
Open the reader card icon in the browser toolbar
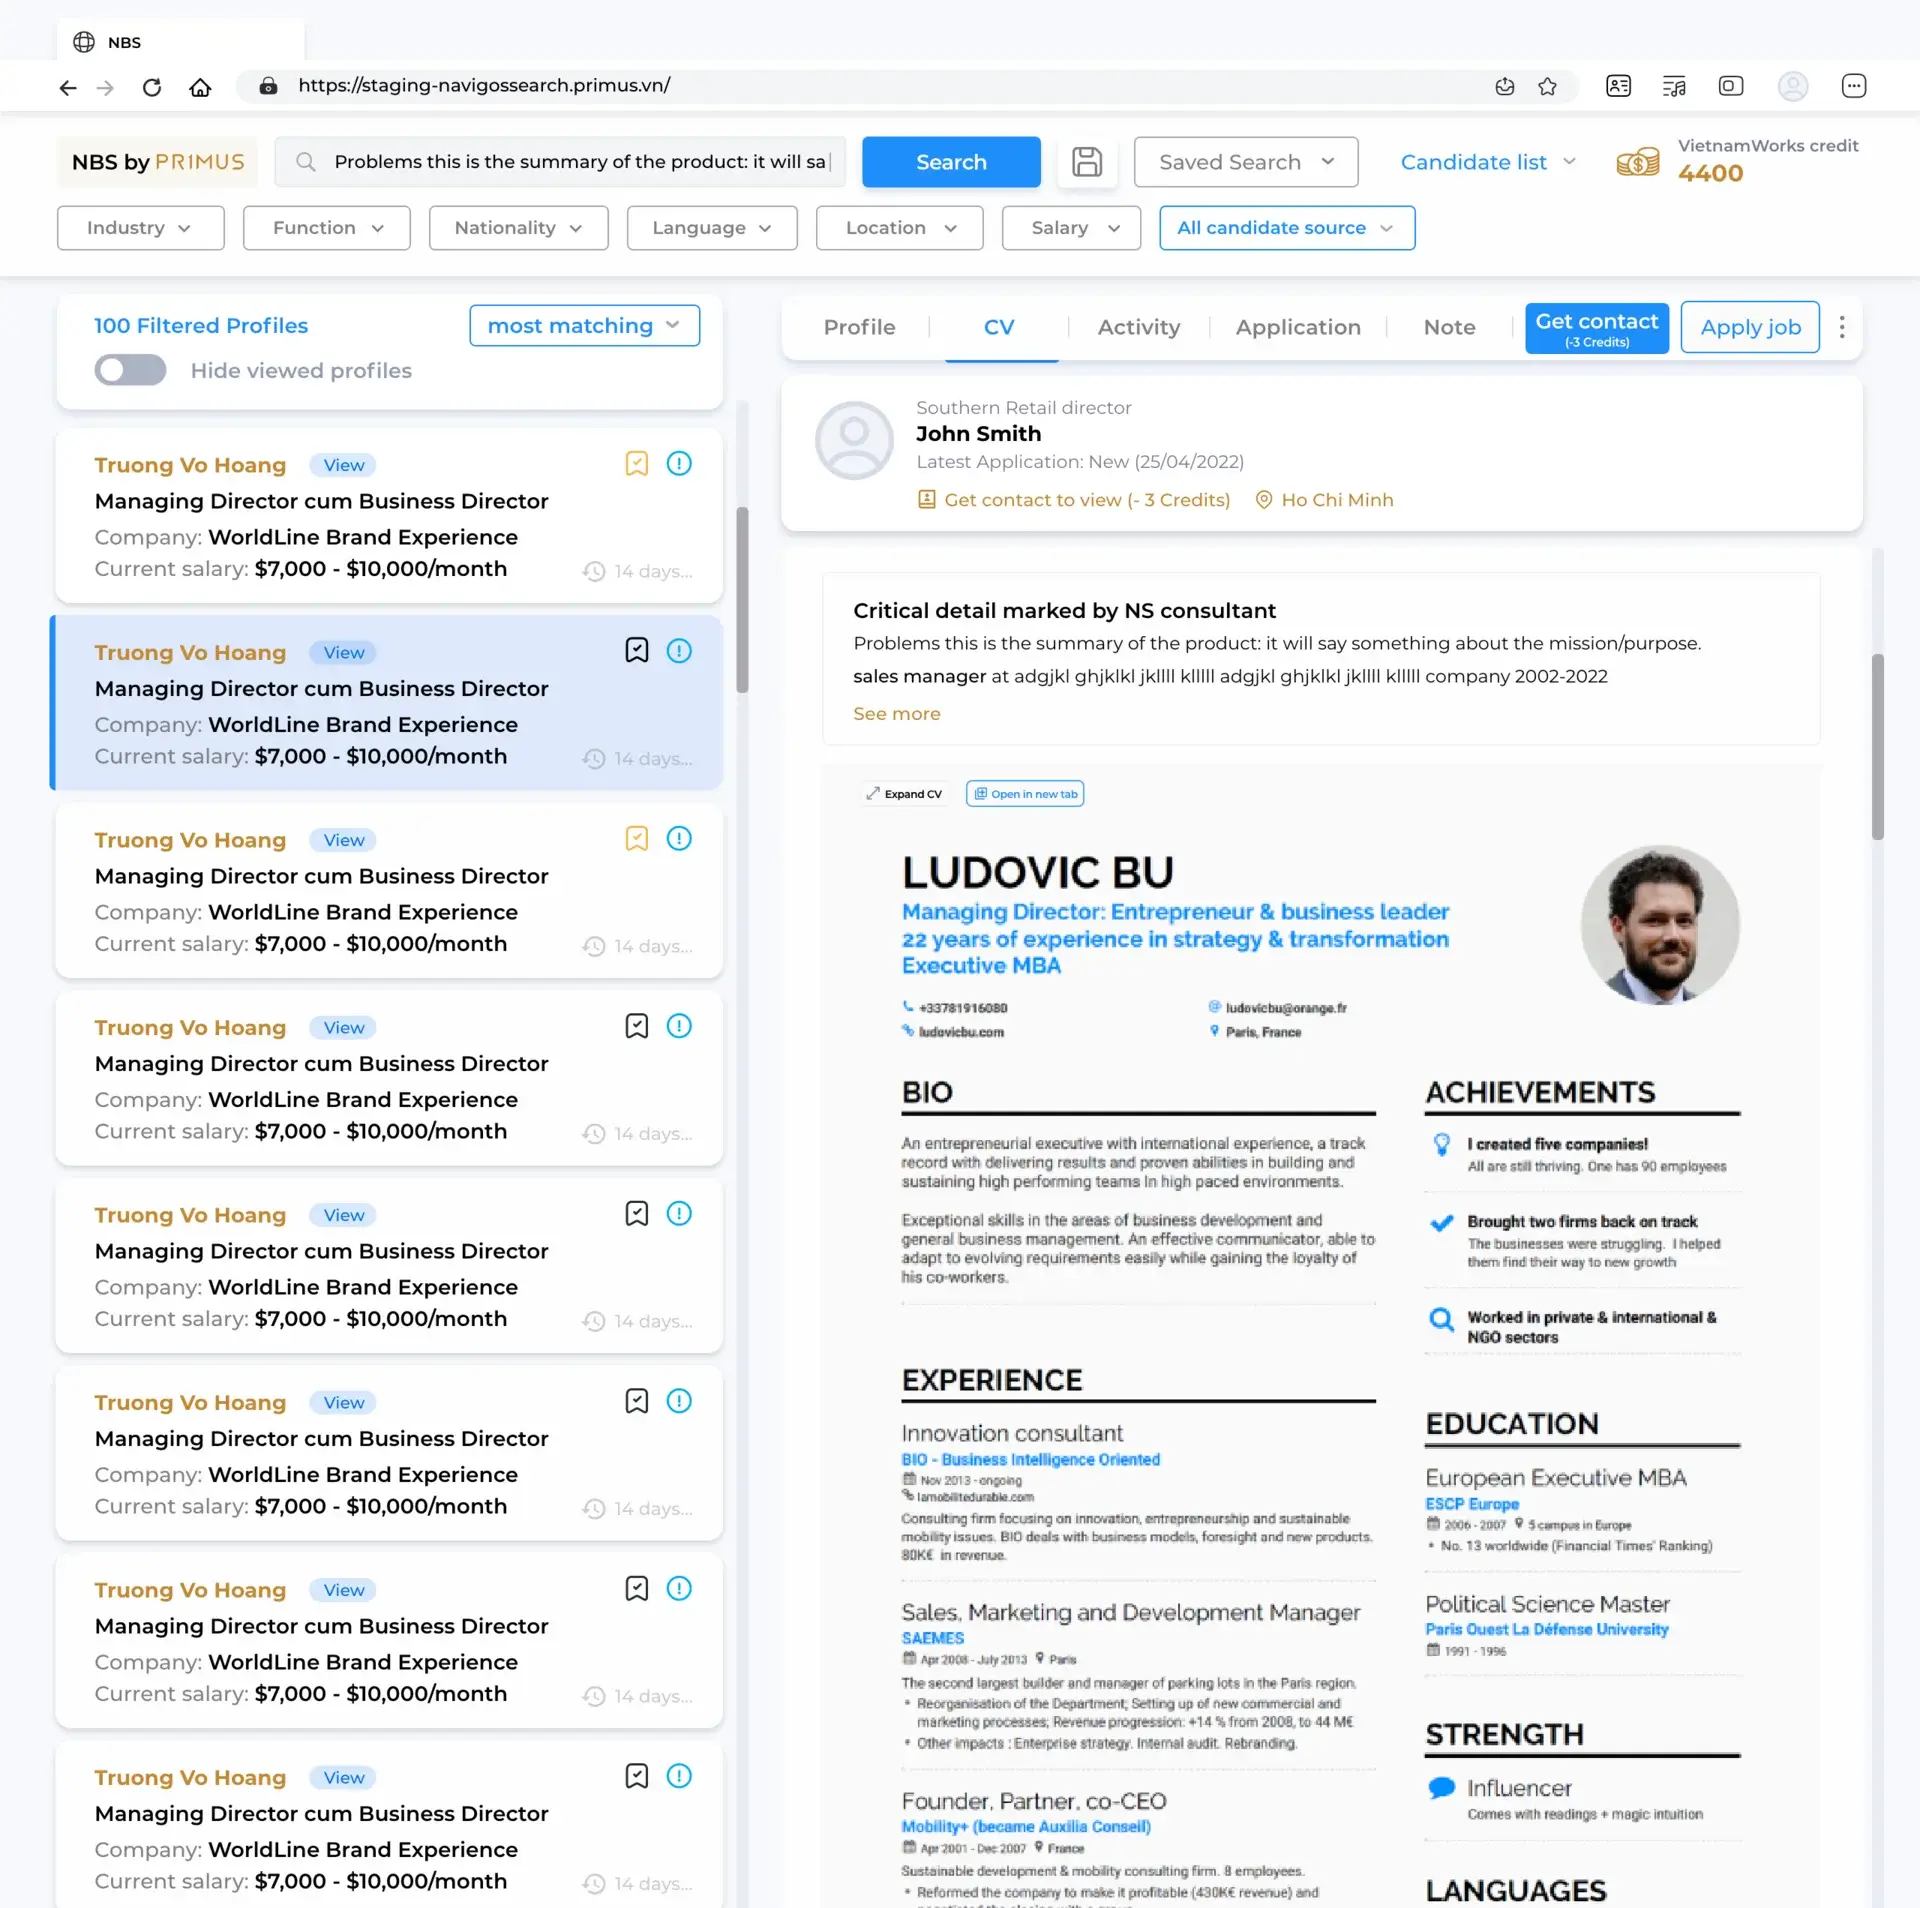click(x=1618, y=86)
